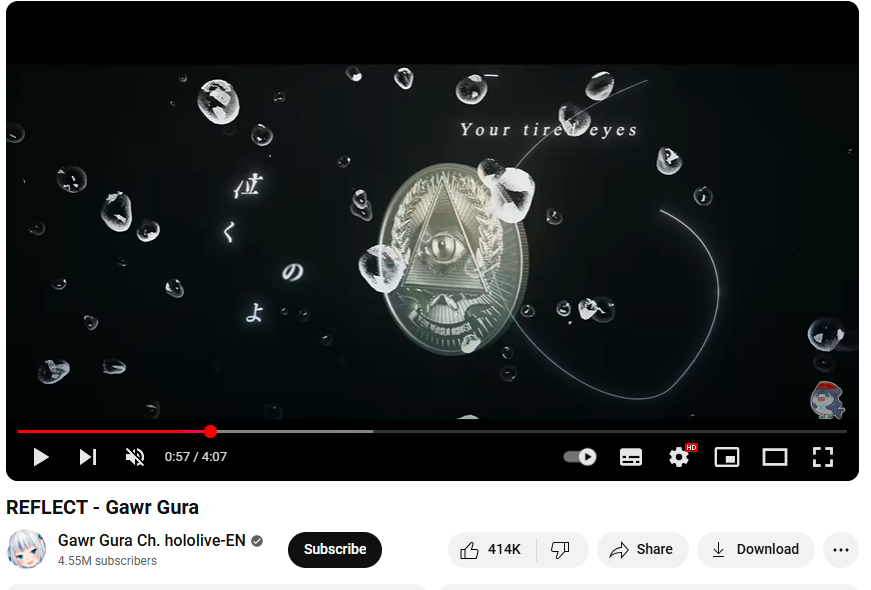The width and height of the screenshot is (871, 590).
Task: Open the miniplayer mode
Action: pos(727,457)
